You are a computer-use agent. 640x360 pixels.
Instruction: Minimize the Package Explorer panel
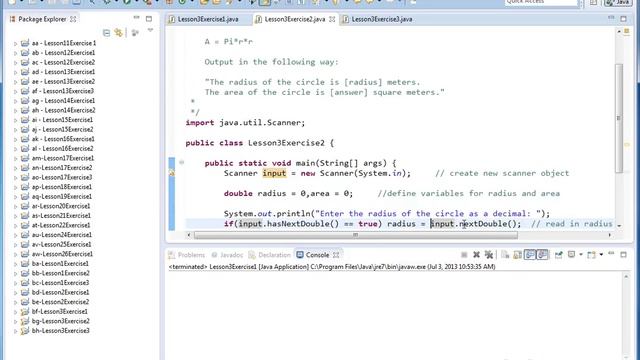pos(136,18)
